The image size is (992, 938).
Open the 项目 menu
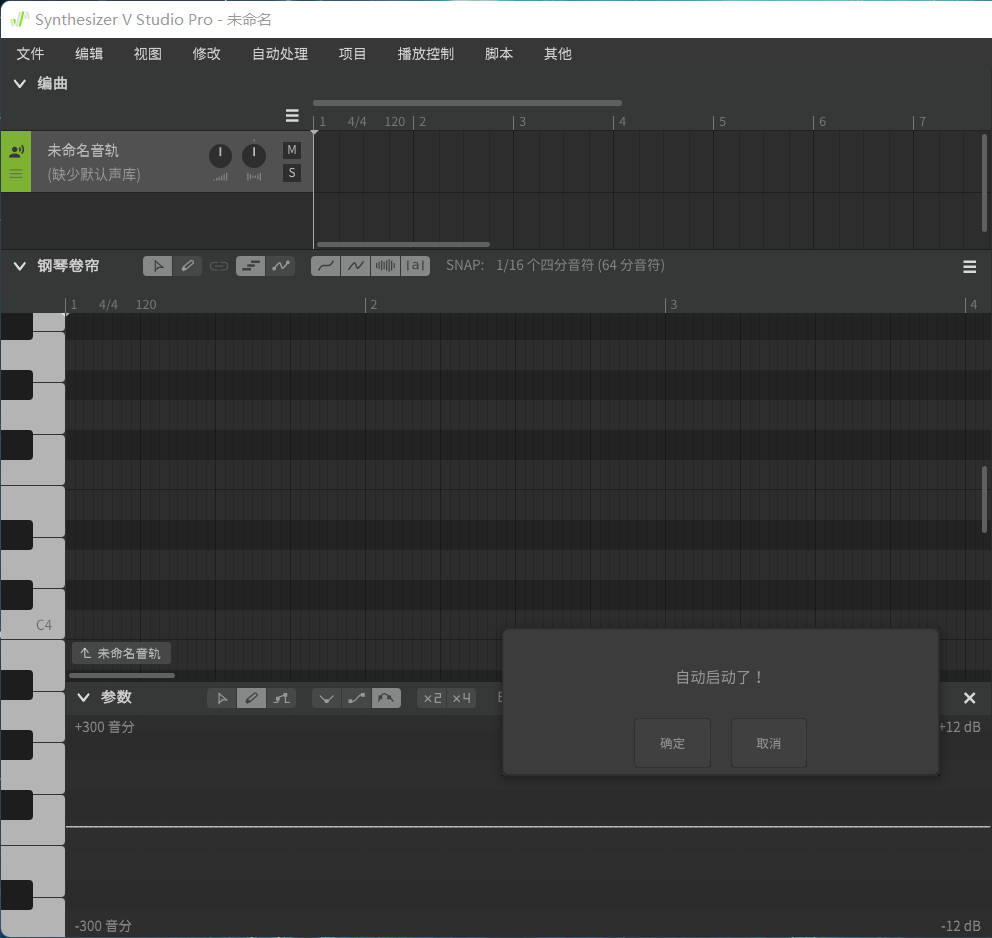tap(352, 54)
